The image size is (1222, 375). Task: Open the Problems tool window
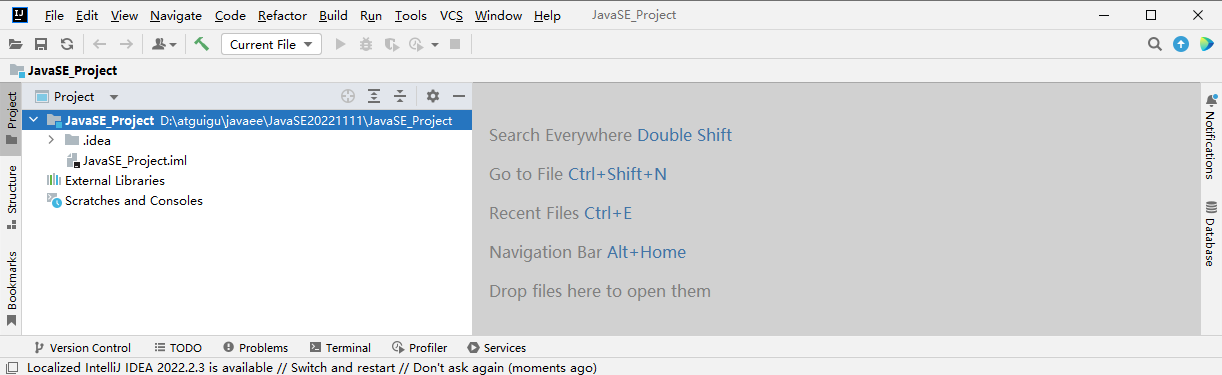click(256, 347)
